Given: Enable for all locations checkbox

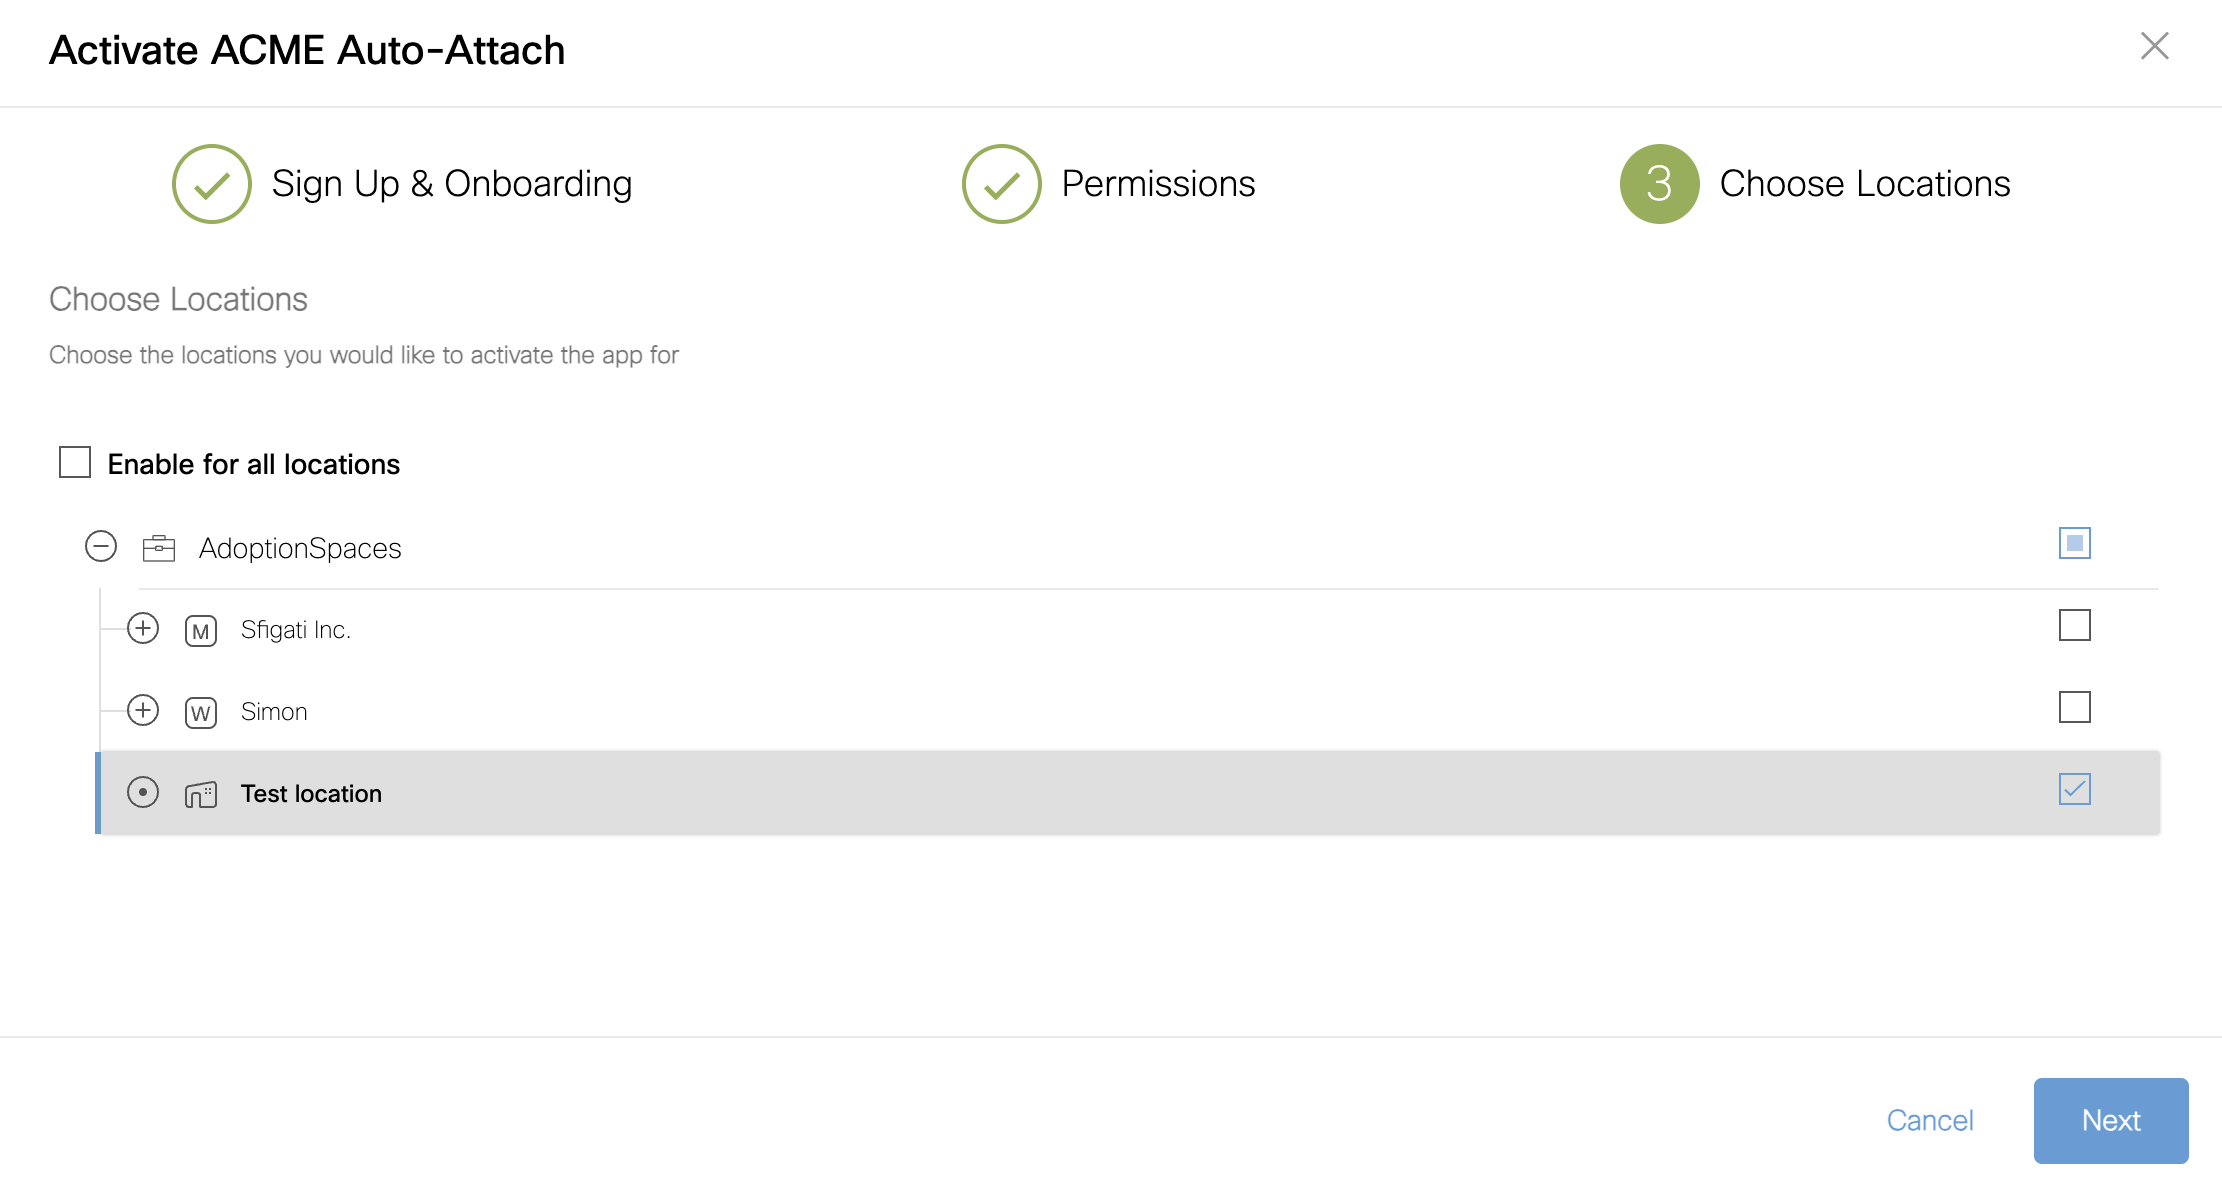Looking at the screenshot, I should pos(75,463).
